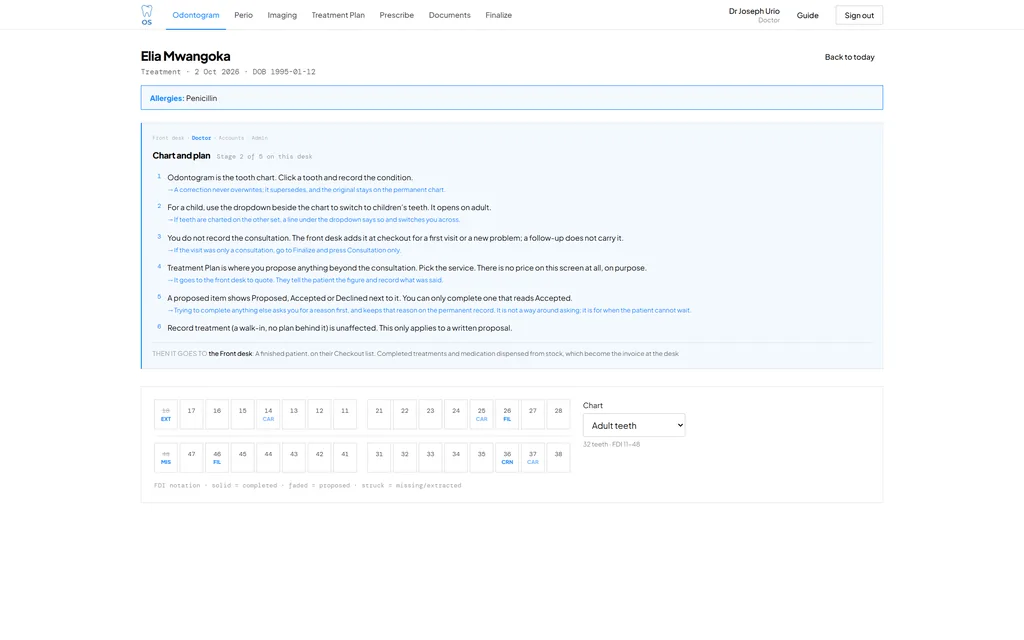The image size is (1024, 640).
Task: Select tooth 25 marked CAR
Action: [481, 414]
